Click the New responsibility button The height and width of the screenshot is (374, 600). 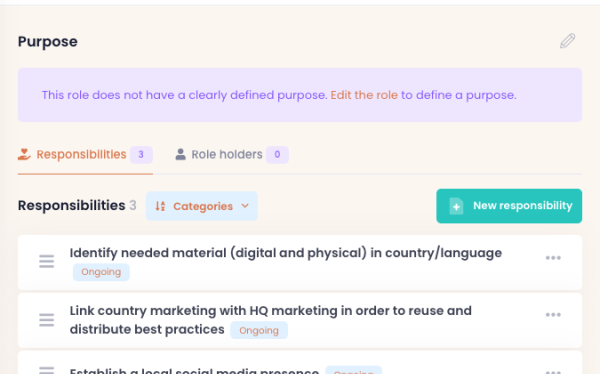coord(509,206)
